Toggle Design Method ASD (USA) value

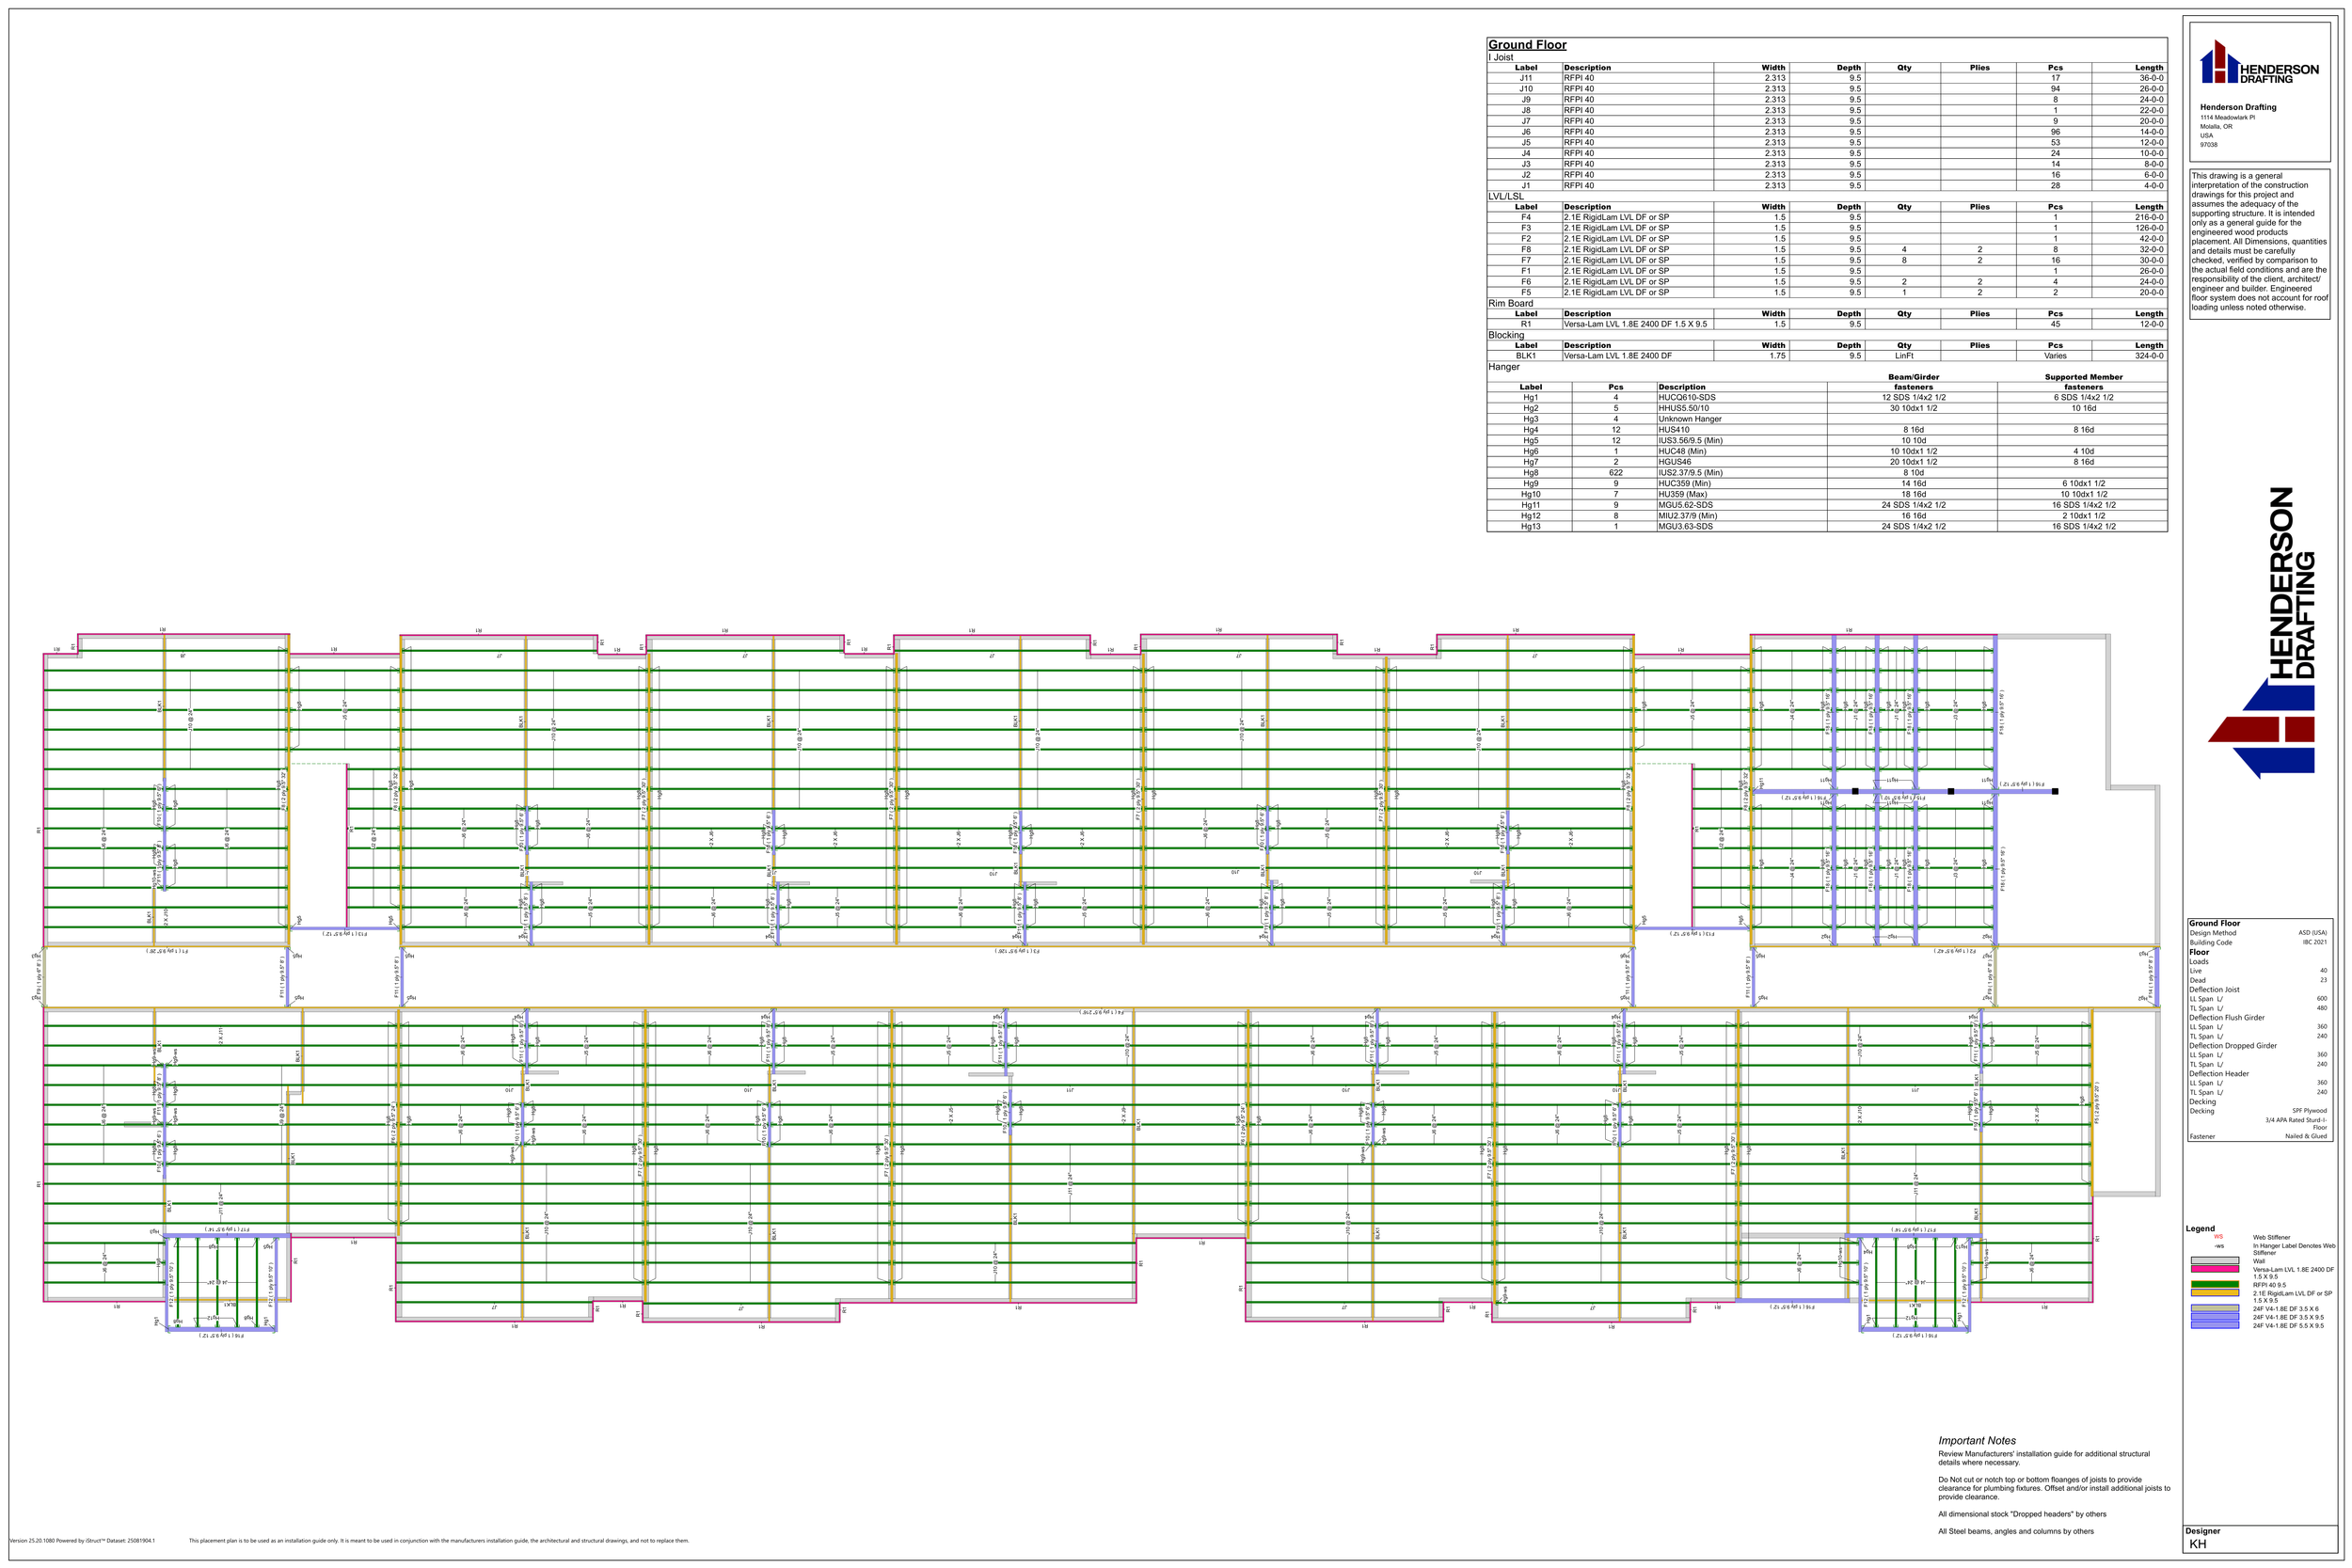pyautogui.click(x=2312, y=934)
